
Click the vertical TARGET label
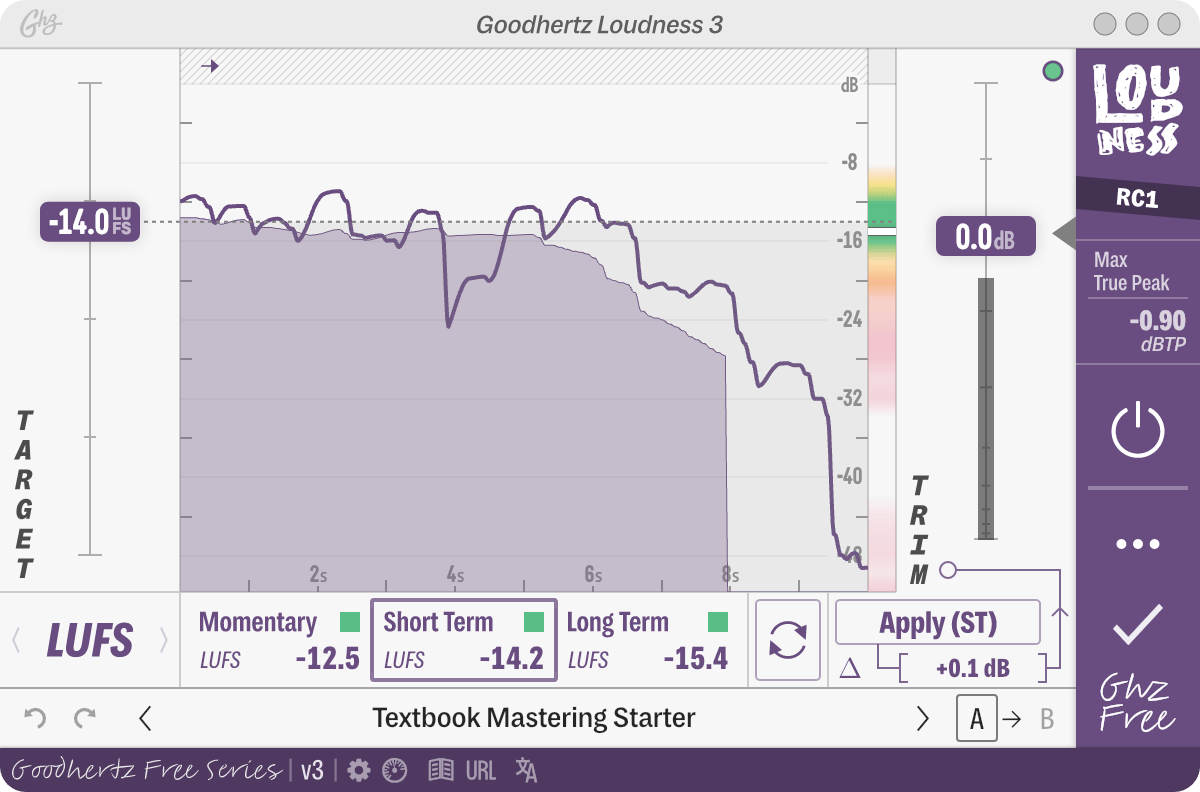[x=25, y=494]
